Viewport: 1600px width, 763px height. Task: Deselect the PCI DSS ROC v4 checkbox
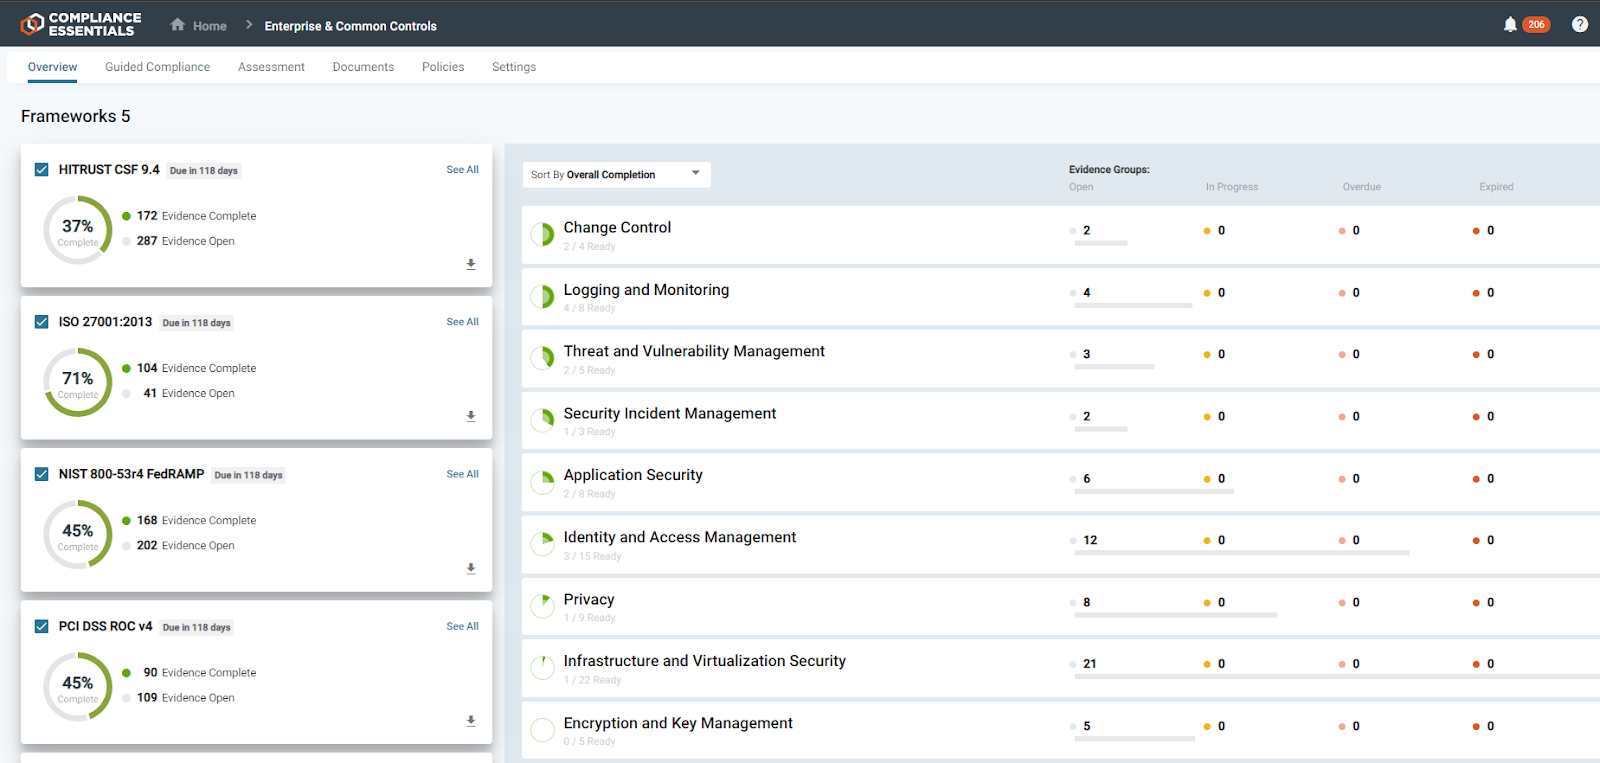(x=42, y=627)
